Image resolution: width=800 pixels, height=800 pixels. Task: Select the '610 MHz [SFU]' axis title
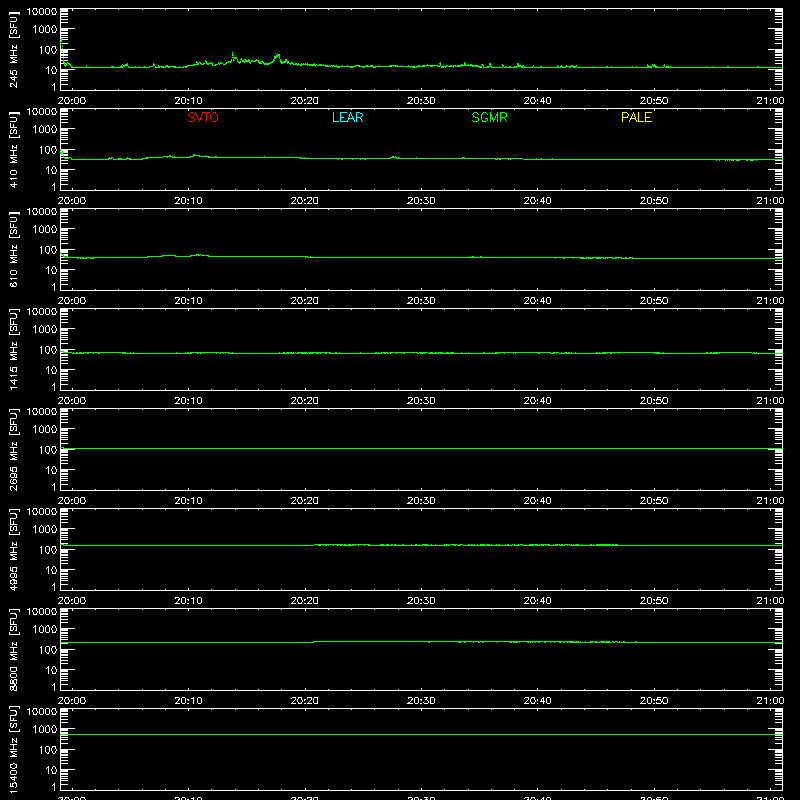(13, 249)
